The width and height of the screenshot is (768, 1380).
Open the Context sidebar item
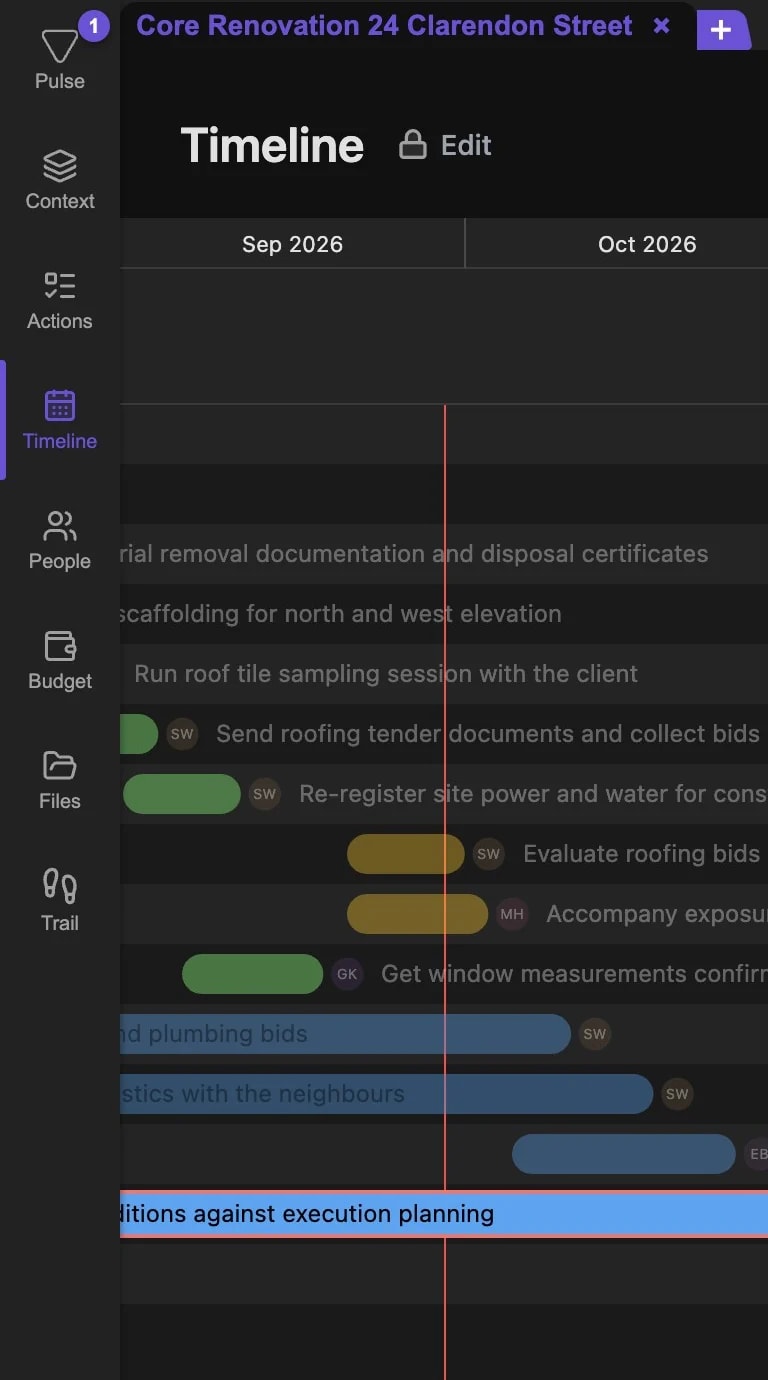60,180
